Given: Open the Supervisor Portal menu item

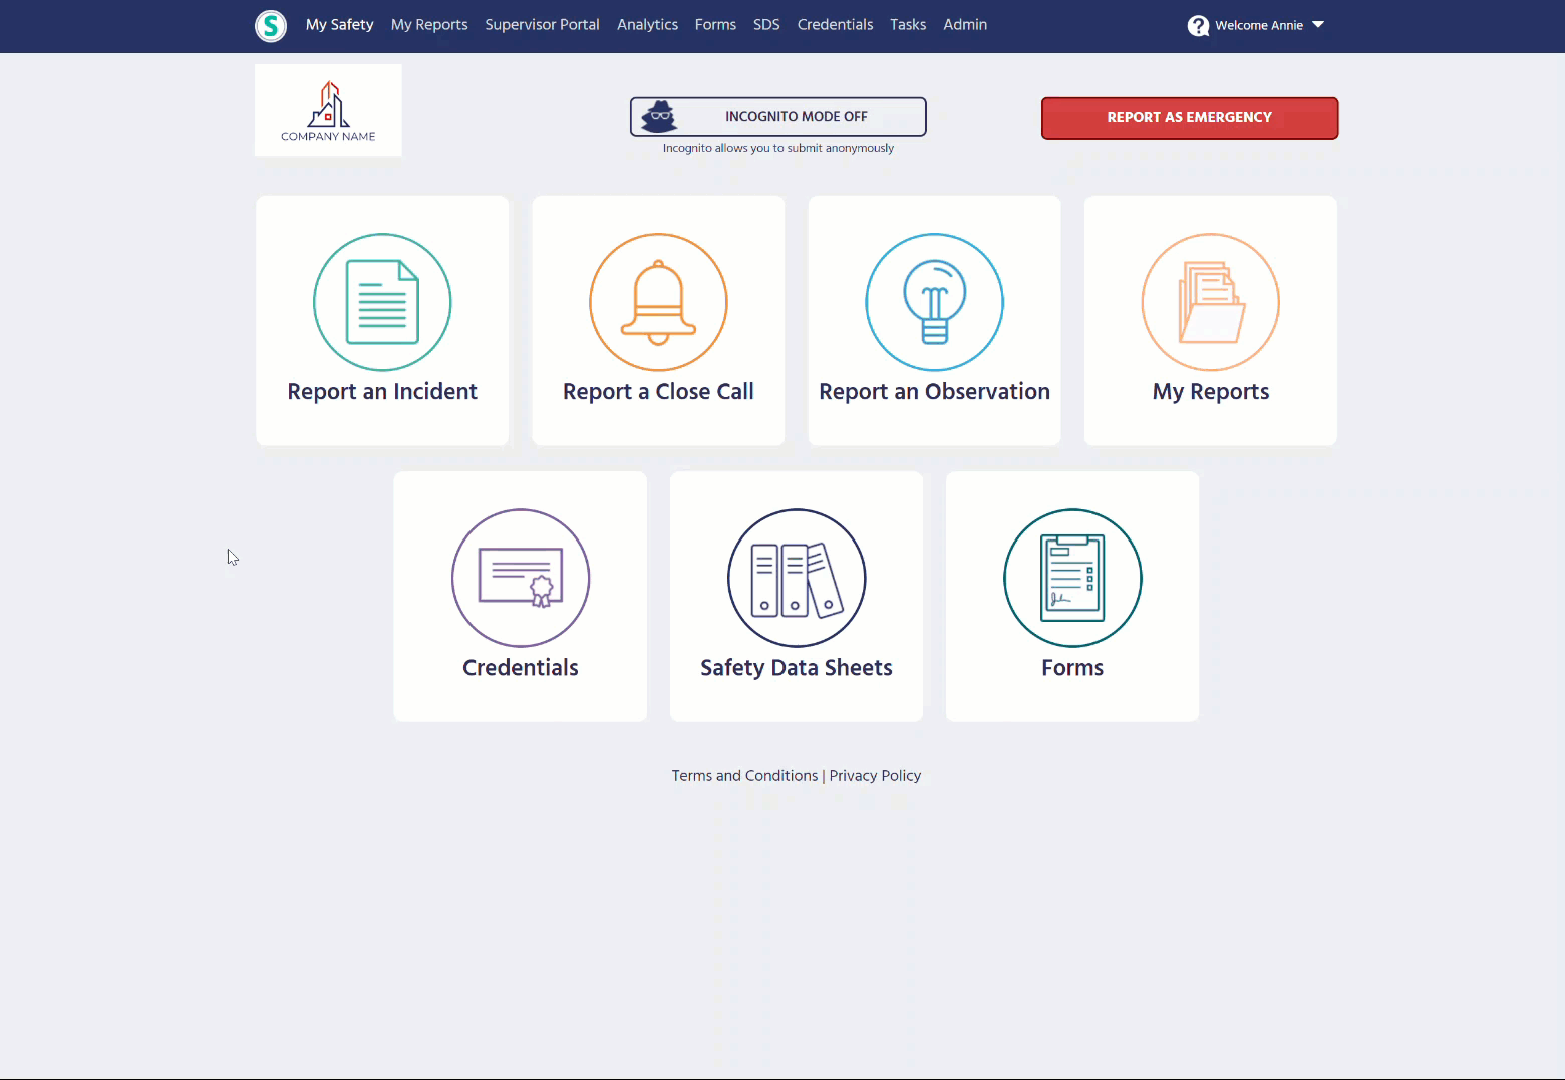Looking at the screenshot, I should (542, 24).
